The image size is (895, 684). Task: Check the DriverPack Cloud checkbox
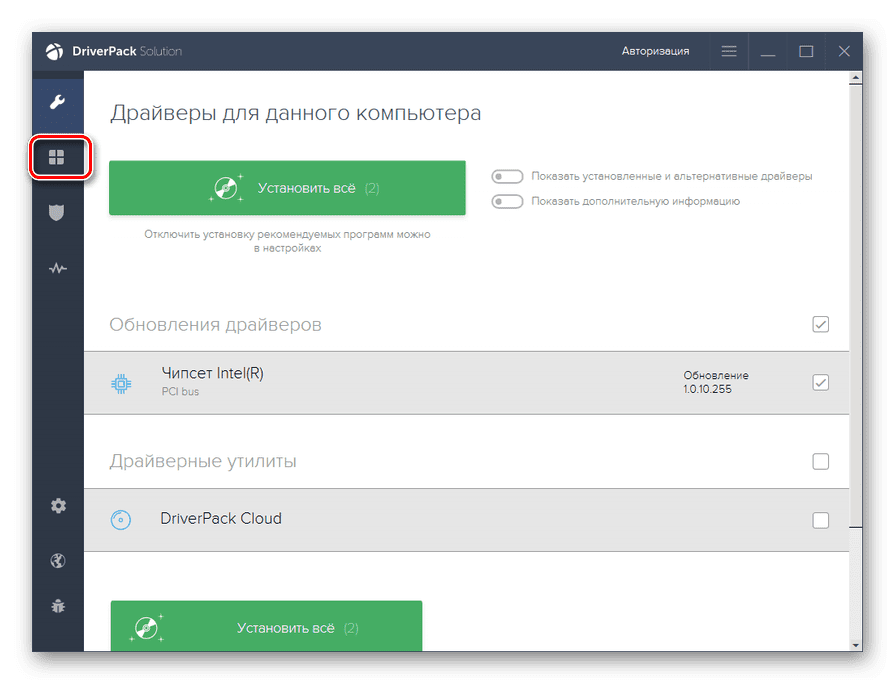(820, 520)
